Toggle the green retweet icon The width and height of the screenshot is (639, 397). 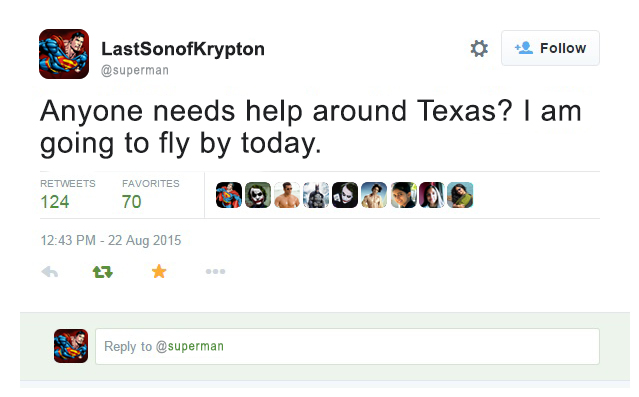pos(102,271)
